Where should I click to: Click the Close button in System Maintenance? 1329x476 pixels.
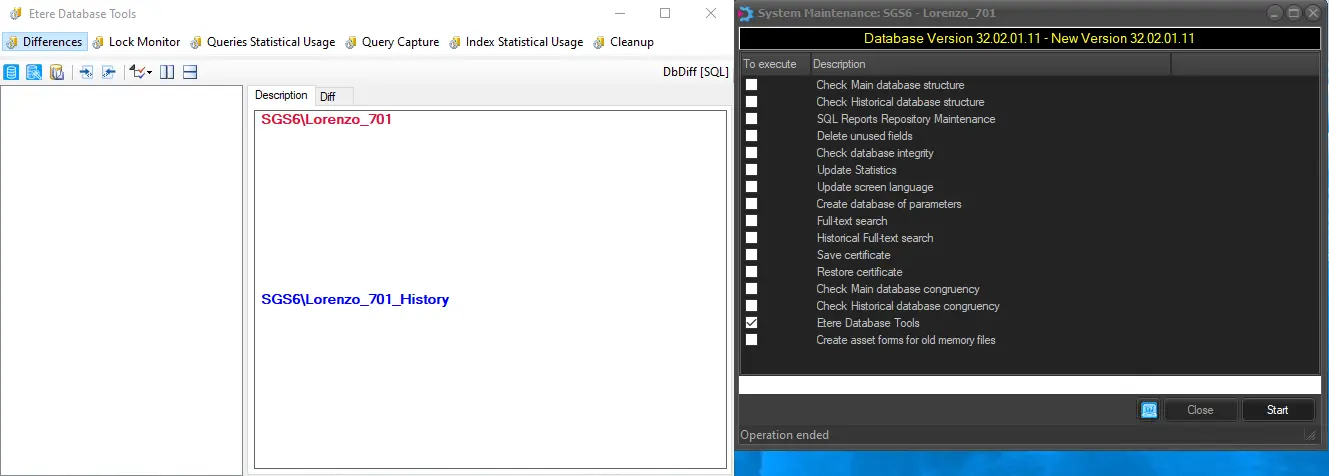[x=1200, y=410]
